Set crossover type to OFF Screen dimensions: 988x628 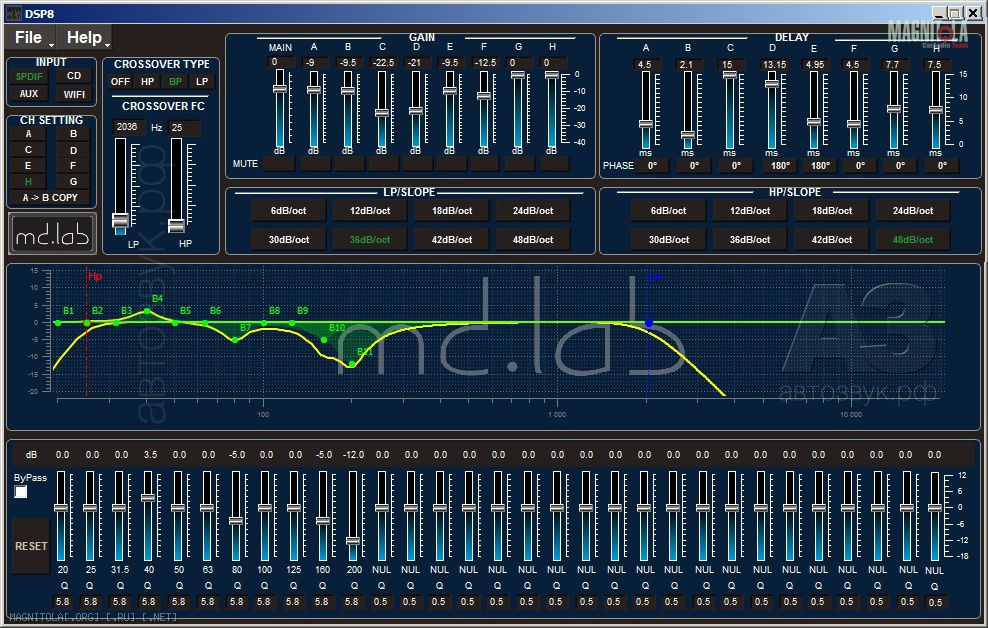(120, 82)
